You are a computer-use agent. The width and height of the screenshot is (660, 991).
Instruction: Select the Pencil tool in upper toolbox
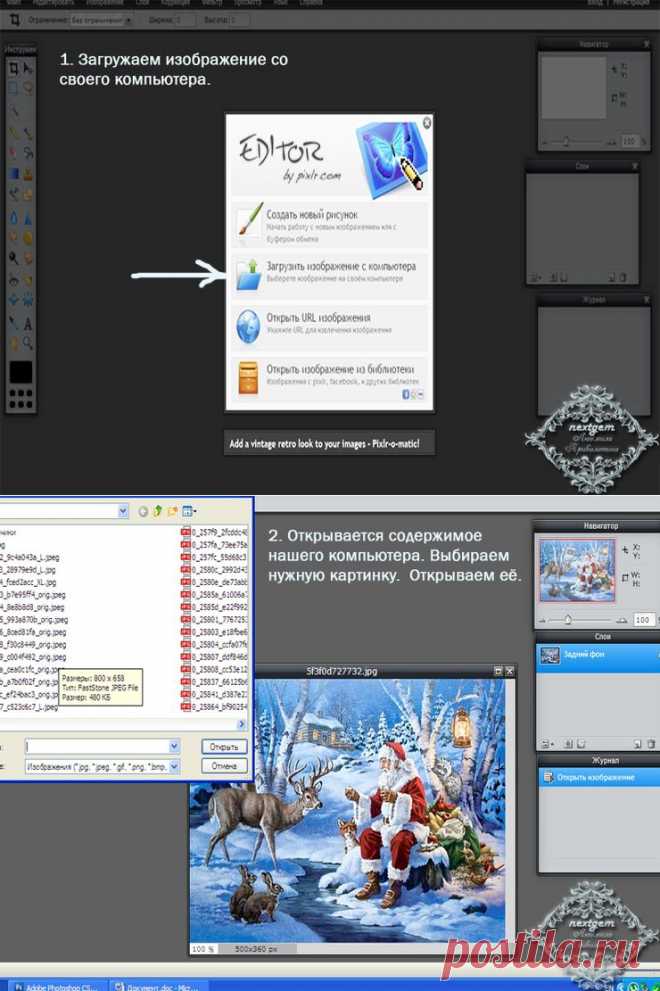(13, 133)
